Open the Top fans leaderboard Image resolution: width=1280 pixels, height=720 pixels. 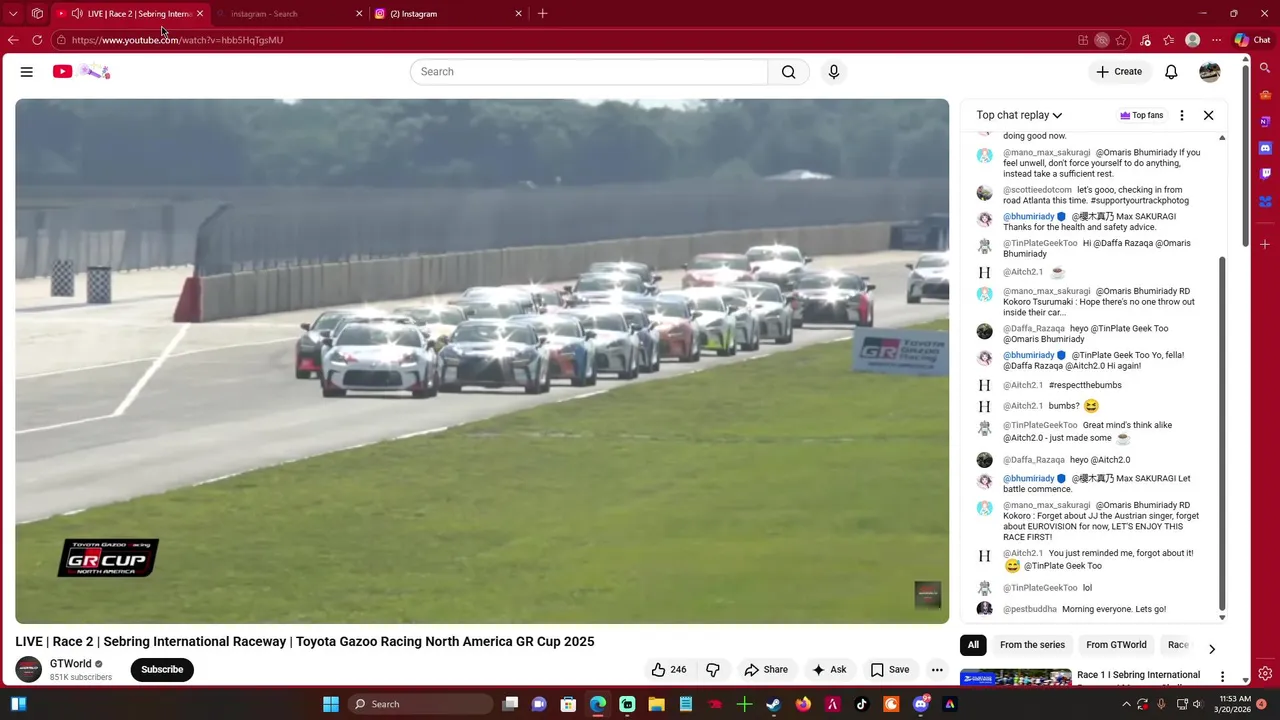click(1141, 115)
